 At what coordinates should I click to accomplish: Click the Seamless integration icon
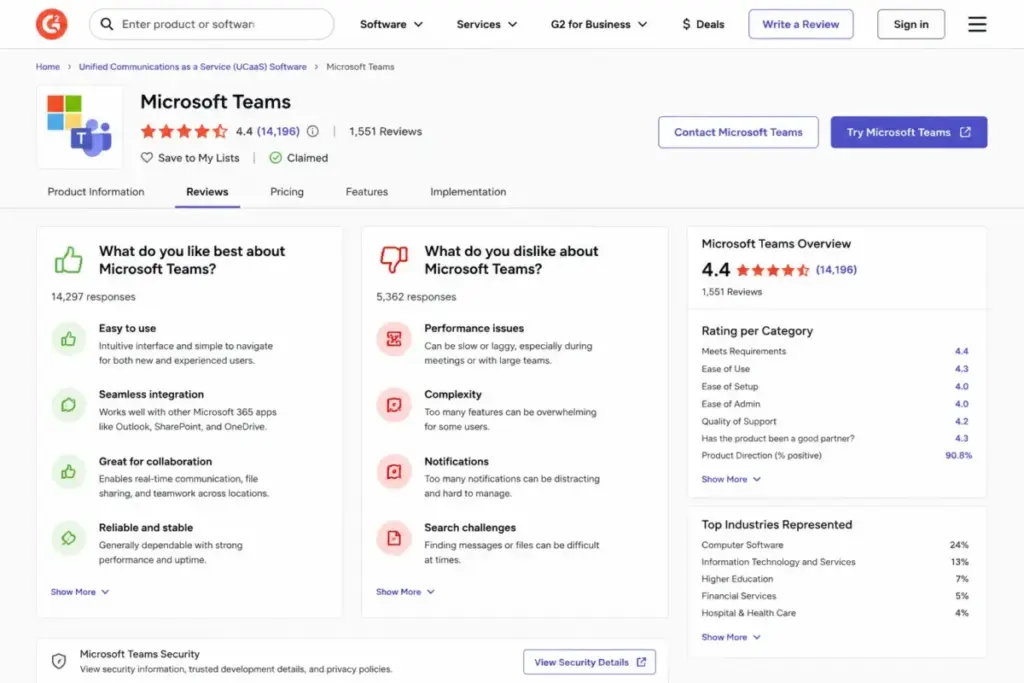click(69, 405)
